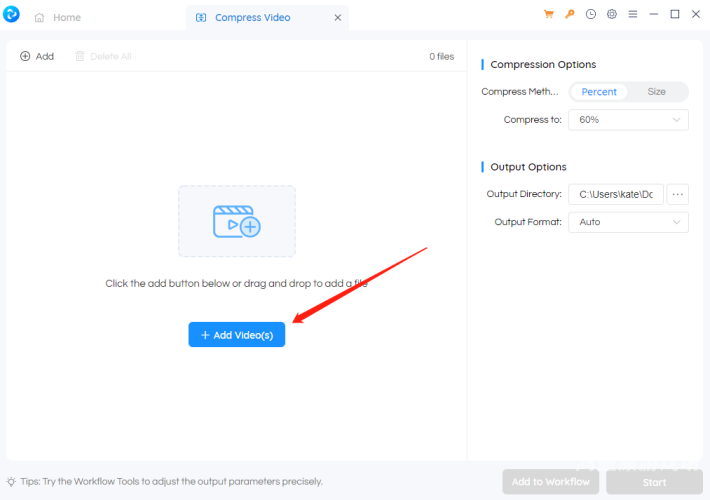Open history via clock icon

(x=590, y=14)
